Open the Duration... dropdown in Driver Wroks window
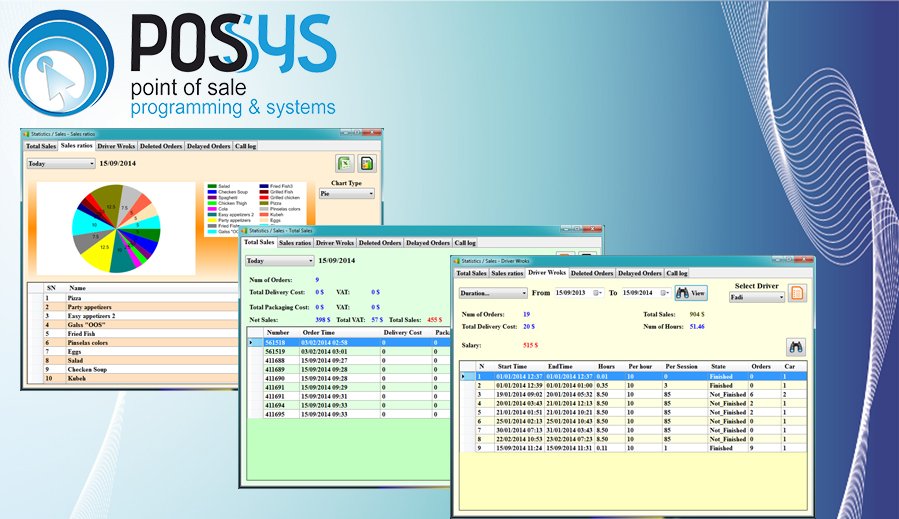 coord(493,294)
